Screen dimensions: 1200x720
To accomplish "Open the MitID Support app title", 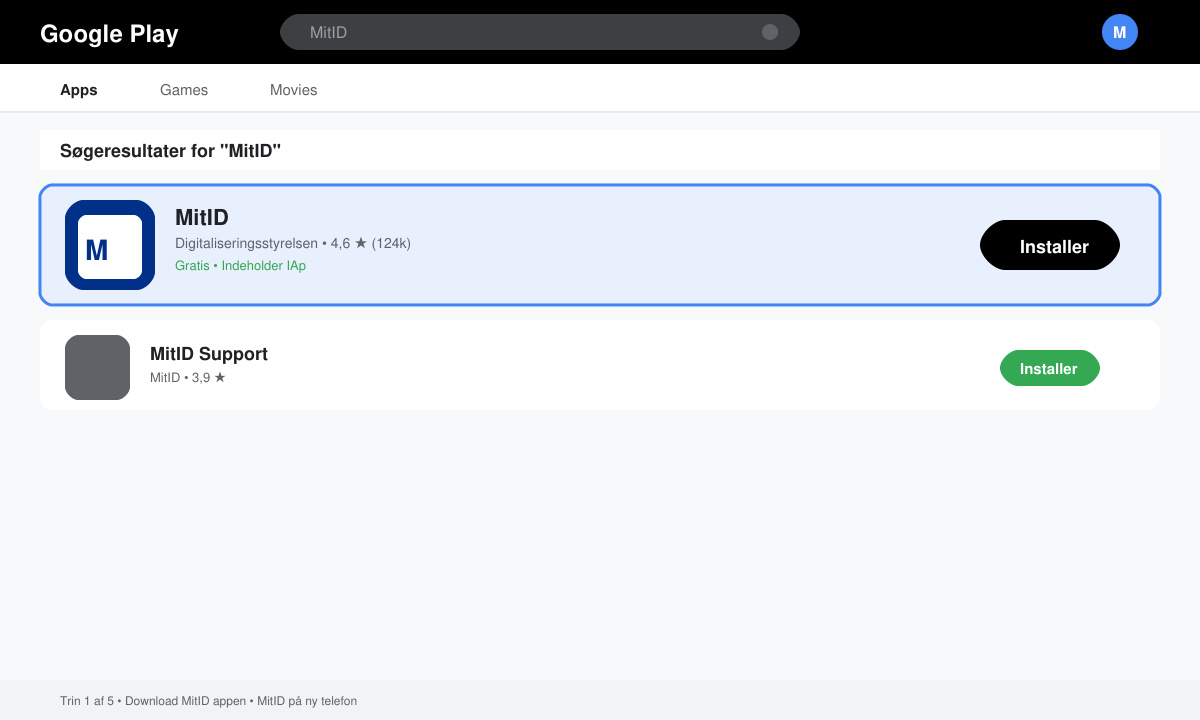I will pos(209,354).
